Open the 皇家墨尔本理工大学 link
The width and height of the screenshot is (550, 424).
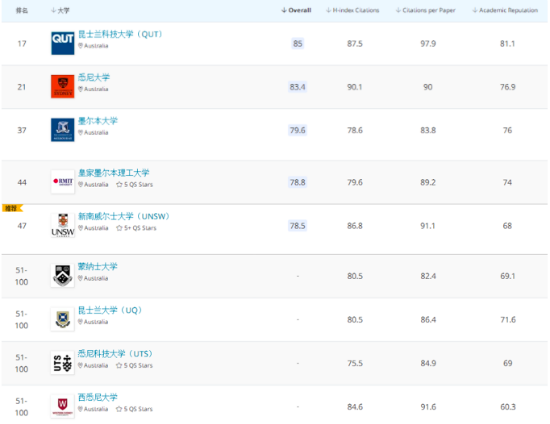[x=114, y=173]
